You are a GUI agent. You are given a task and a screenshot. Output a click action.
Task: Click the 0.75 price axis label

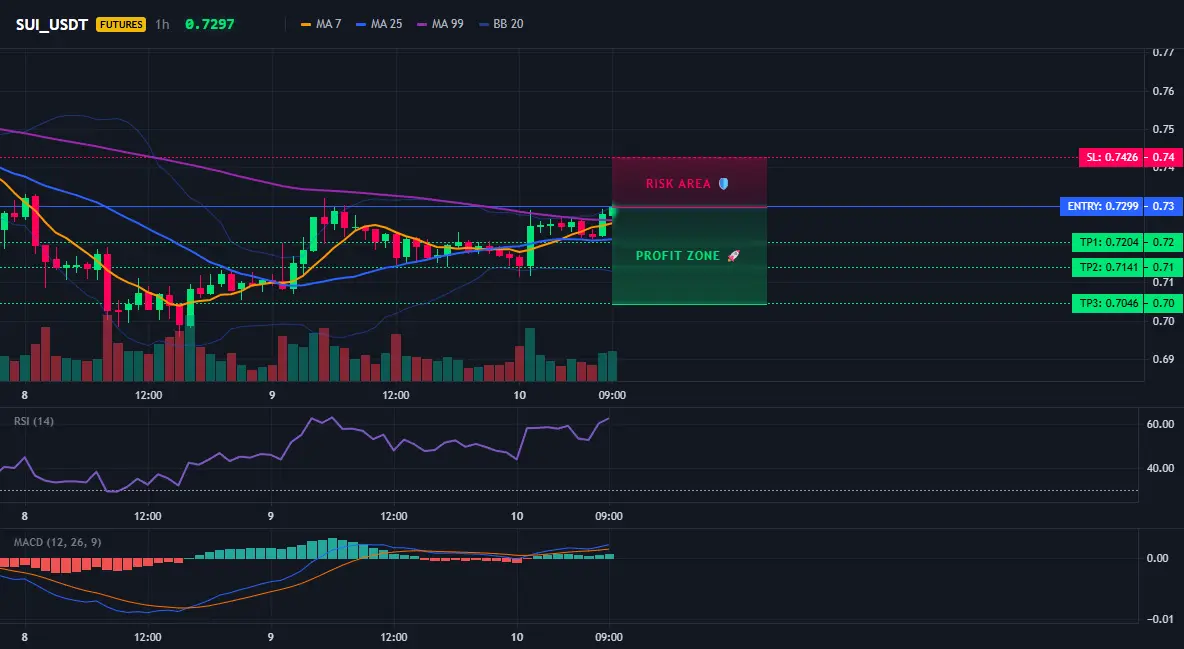click(1164, 129)
